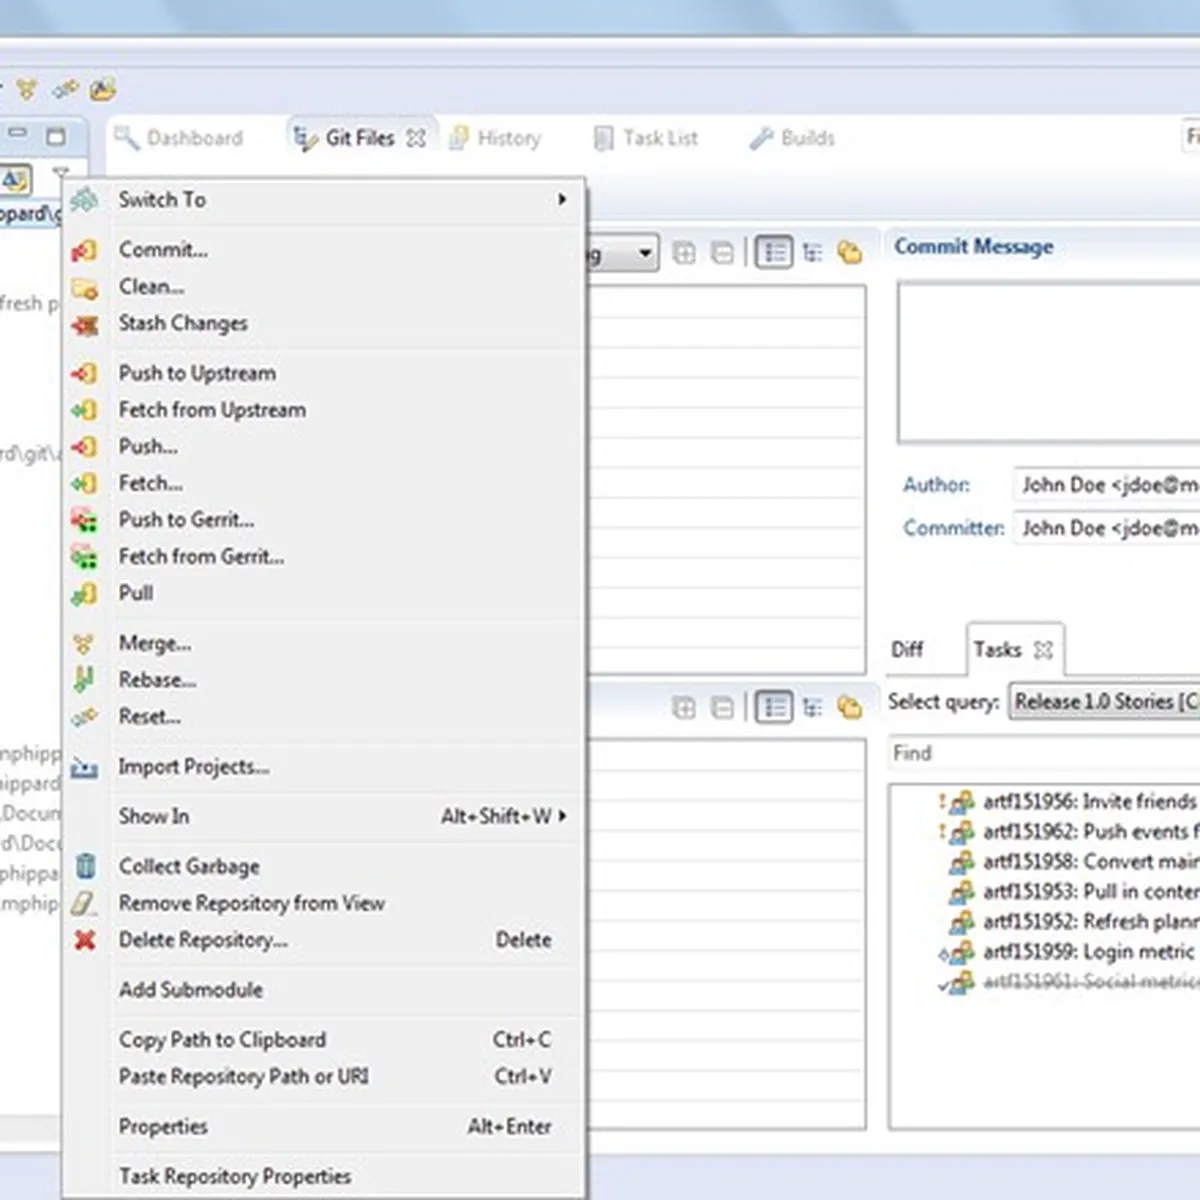
Task: Toggle list presentation button in upper toolbar
Action: pos(774,253)
